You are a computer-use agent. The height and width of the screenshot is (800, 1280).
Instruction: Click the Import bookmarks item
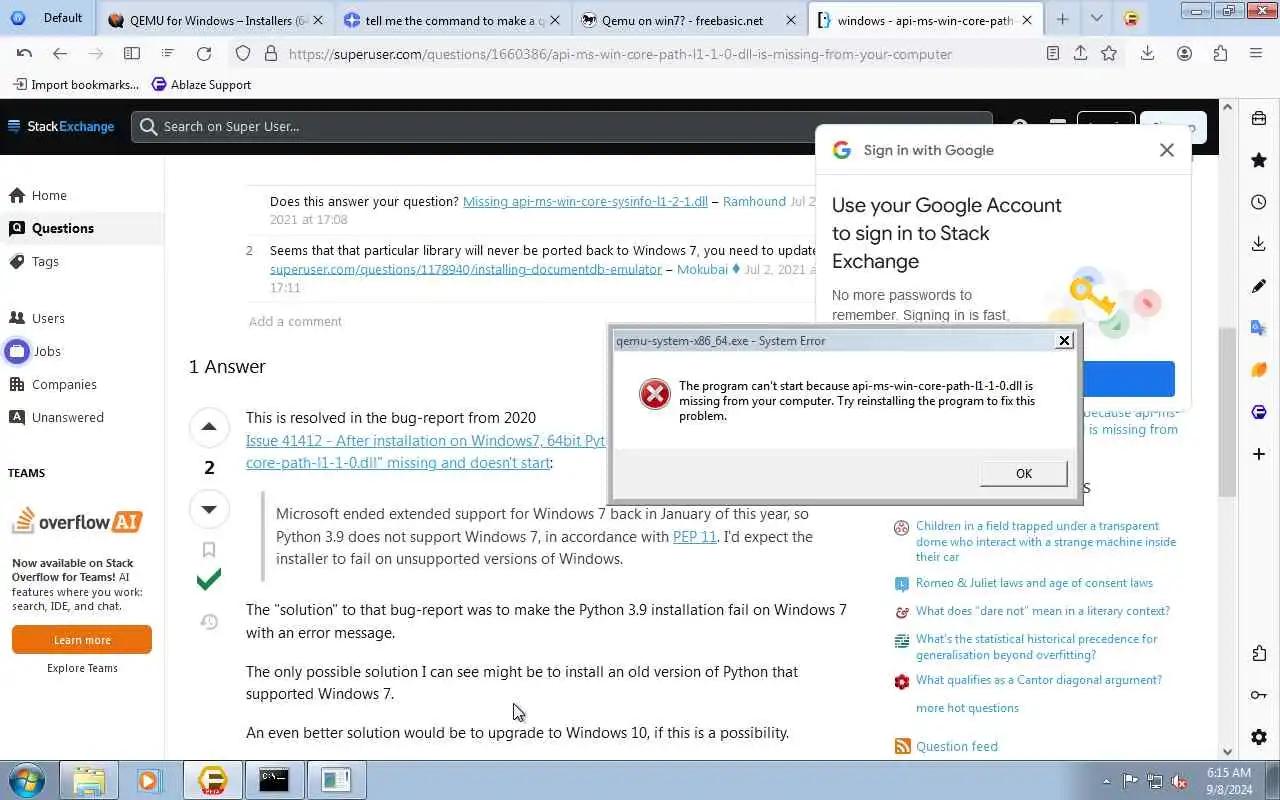pos(76,85)
